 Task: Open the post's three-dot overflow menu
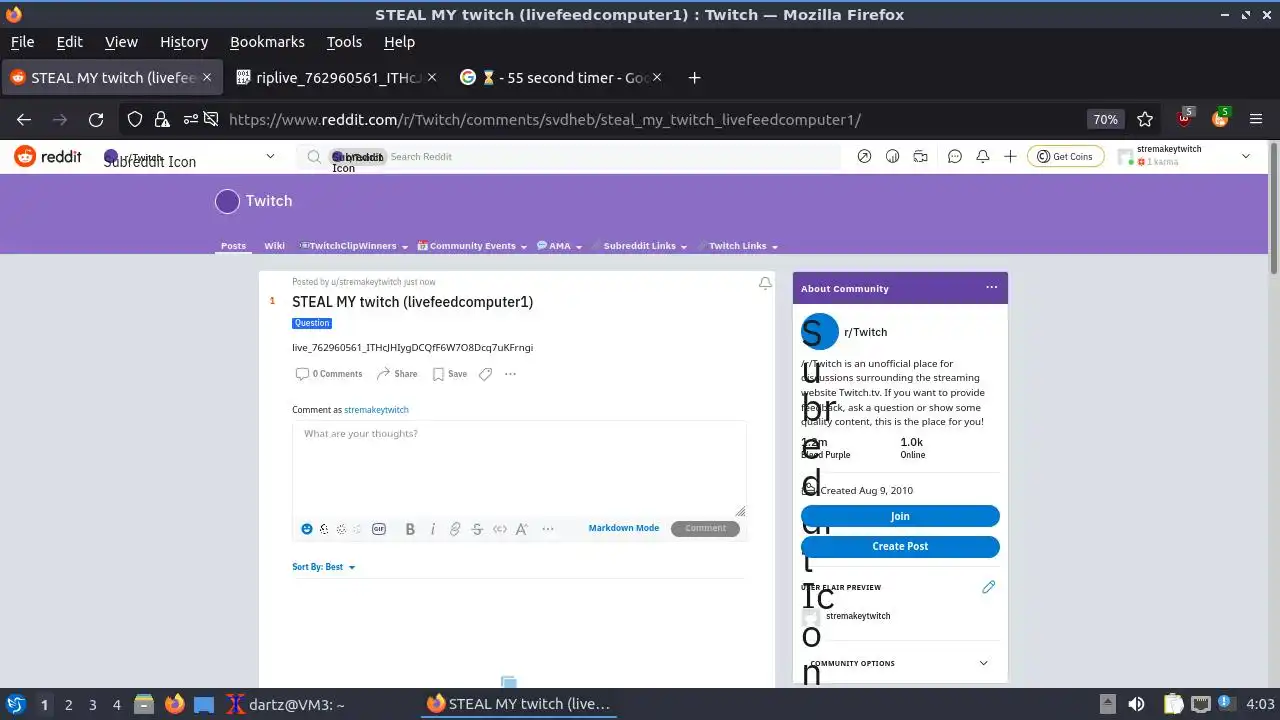tap(510, 374)
